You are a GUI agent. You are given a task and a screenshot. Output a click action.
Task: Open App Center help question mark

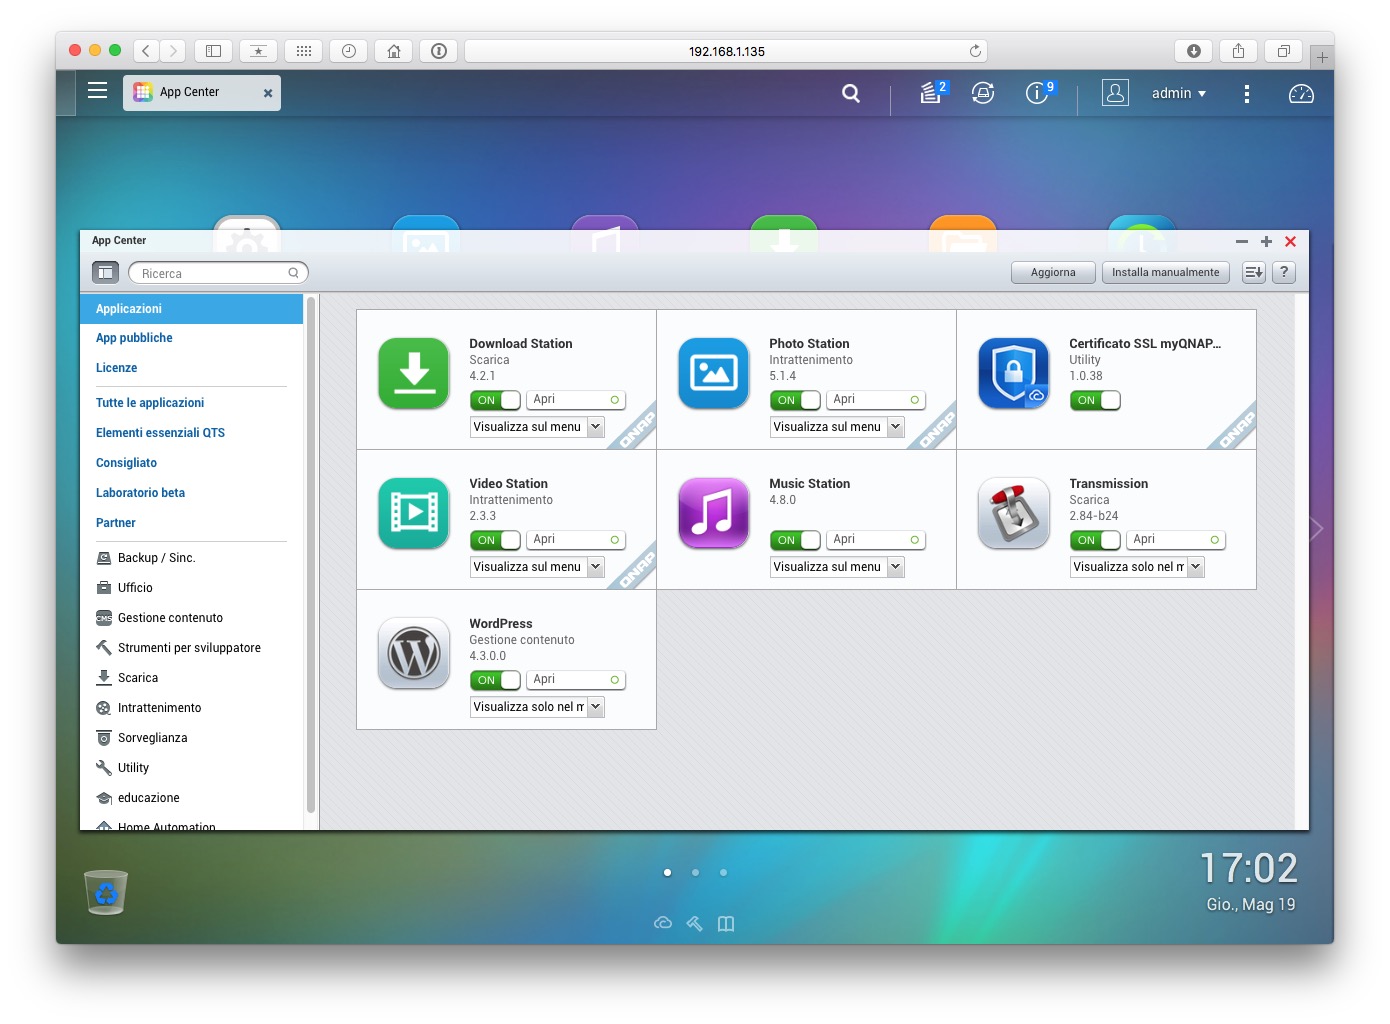[x=1284, y=272]
